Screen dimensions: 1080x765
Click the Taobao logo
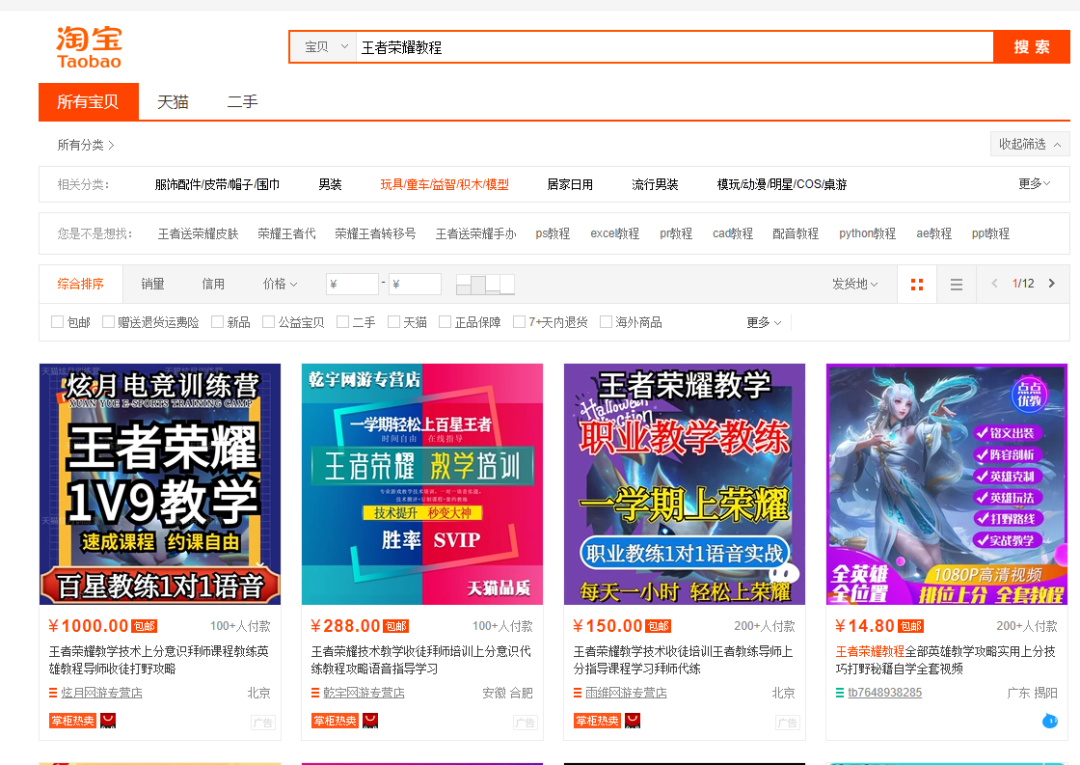[x=89, y=47]
